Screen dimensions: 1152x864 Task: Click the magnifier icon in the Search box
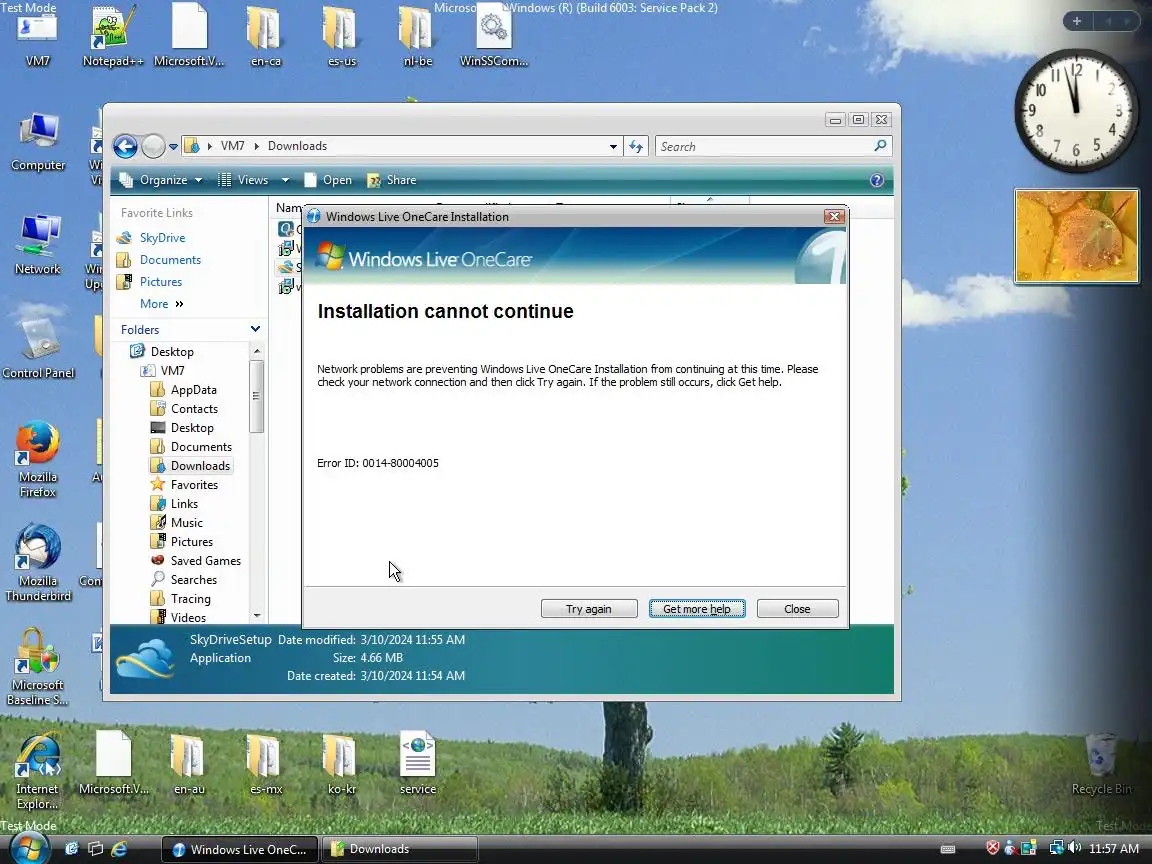(x=880, y=145)
